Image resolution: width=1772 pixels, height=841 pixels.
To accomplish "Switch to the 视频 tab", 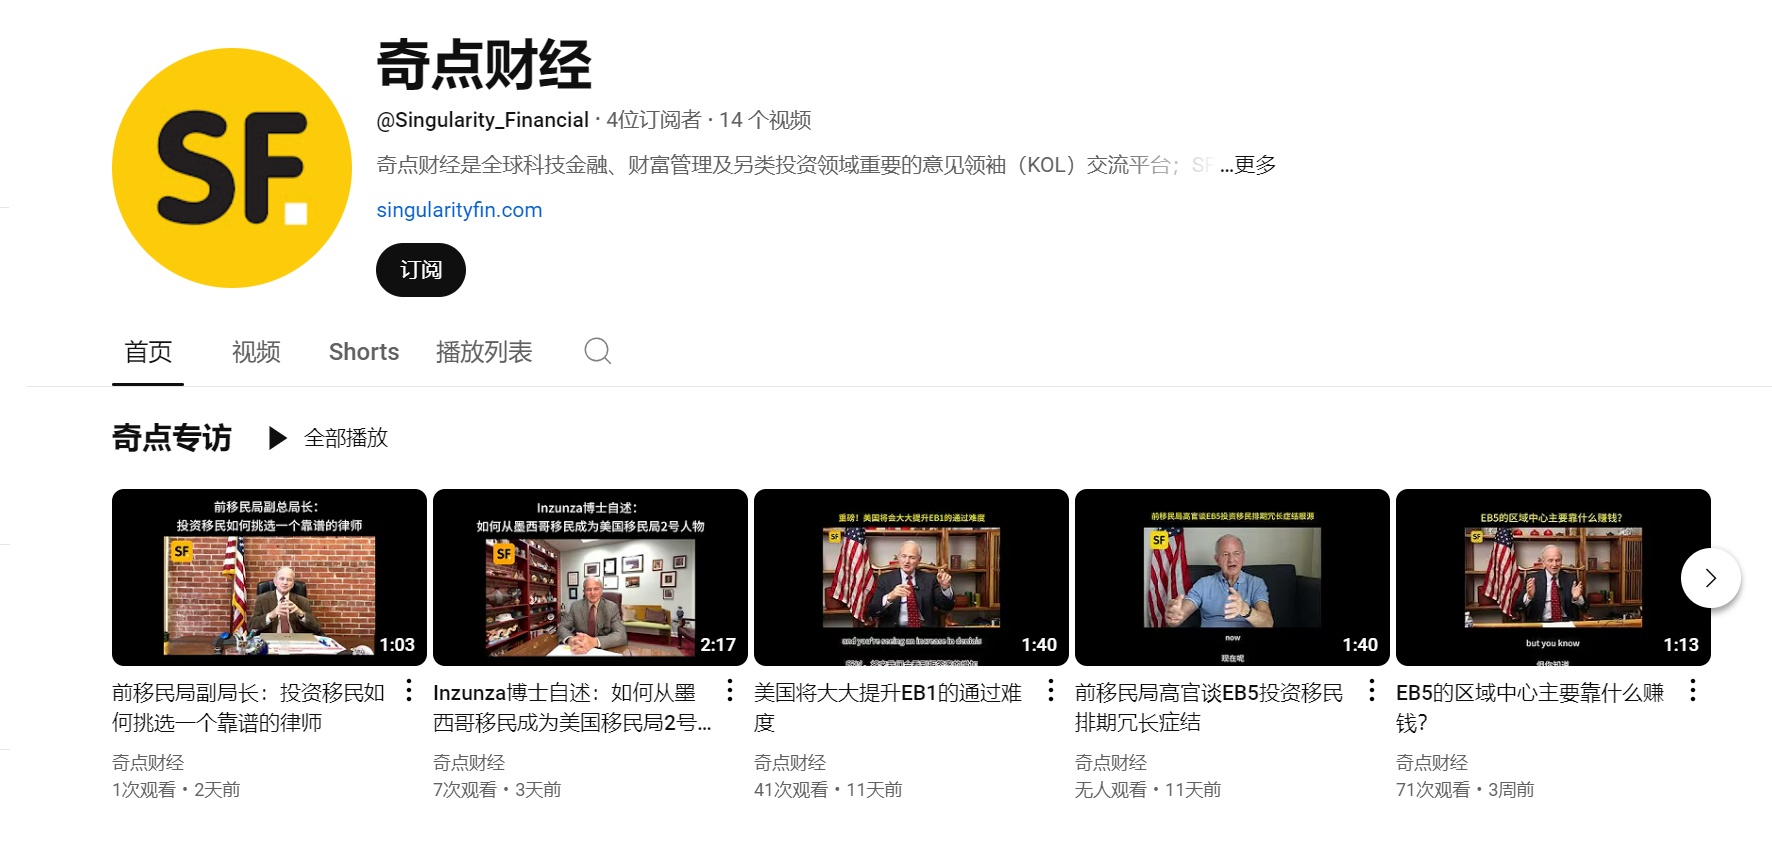I will pos(256,352).
